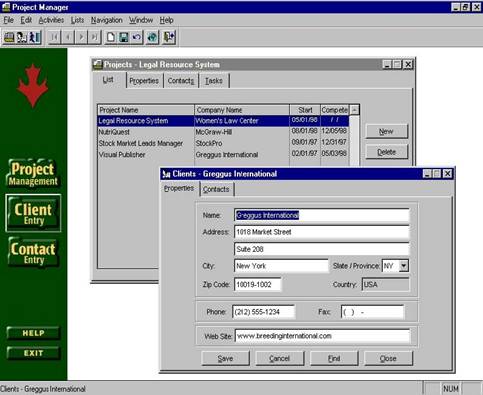Click the Clients window title bar icon
This screenshot has width=483, height=395.
point(166,174)
